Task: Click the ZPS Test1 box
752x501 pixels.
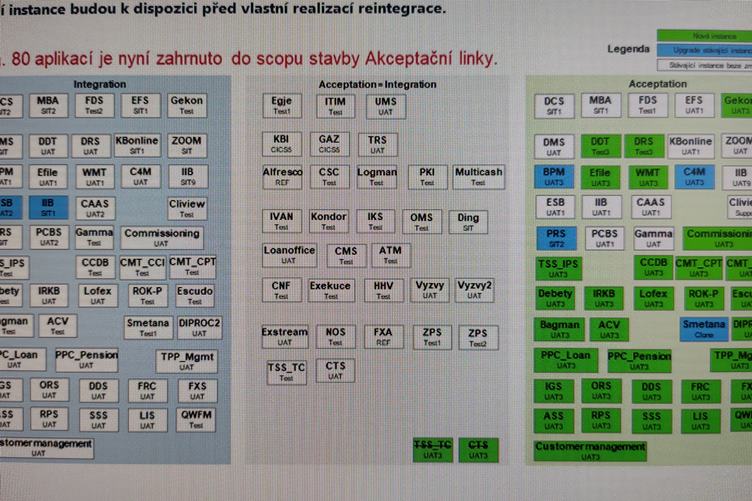Action: 432,337
